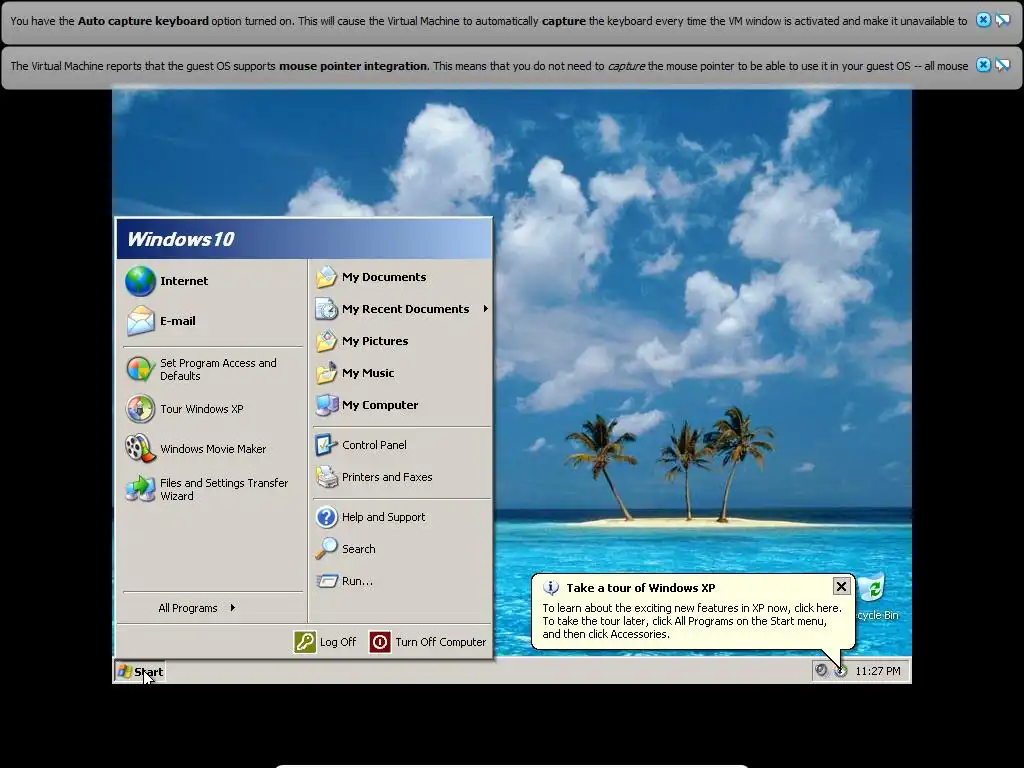Select the Printers and Faxes label
The width and height of the screenshot is (1024, 768).
[387, 477]
